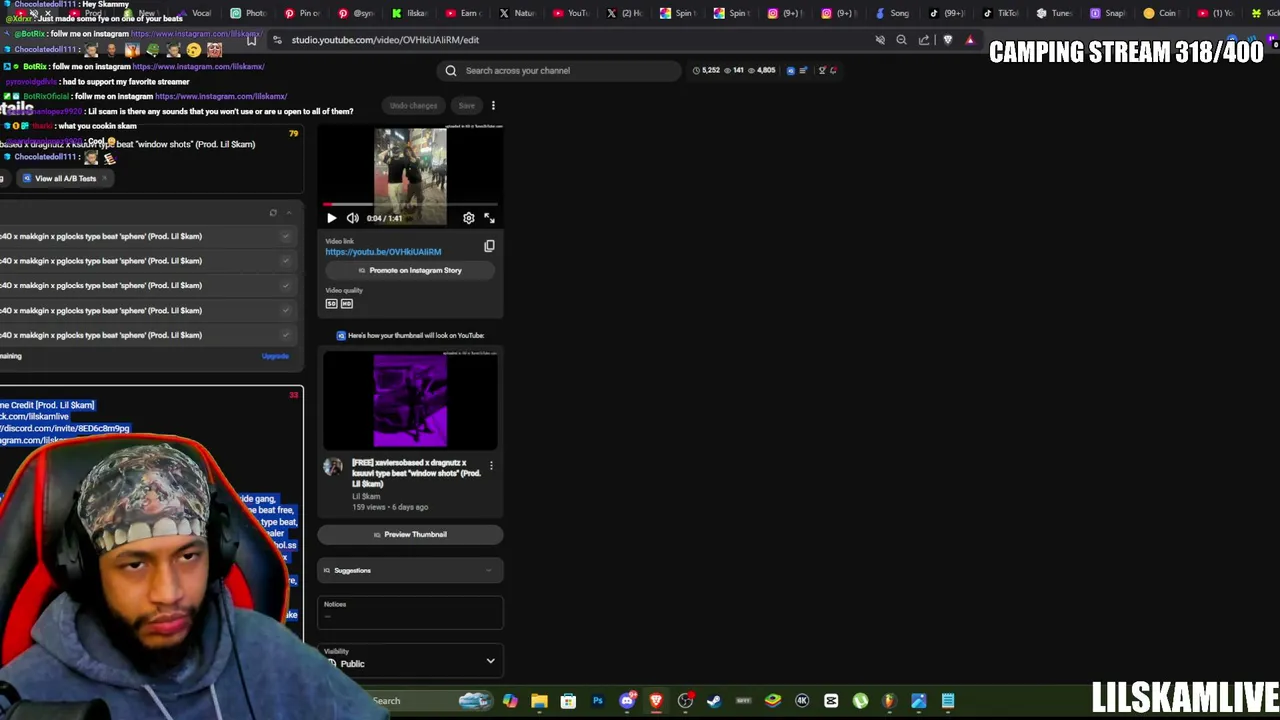Click the Undo changes button
Screen dimensions: 1280x720
click(414, 105)
